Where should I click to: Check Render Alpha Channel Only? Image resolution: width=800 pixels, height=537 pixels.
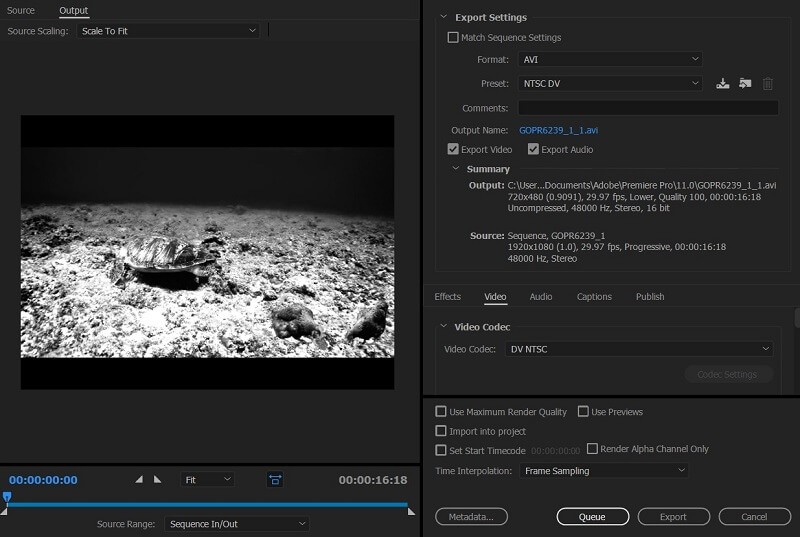592,448
